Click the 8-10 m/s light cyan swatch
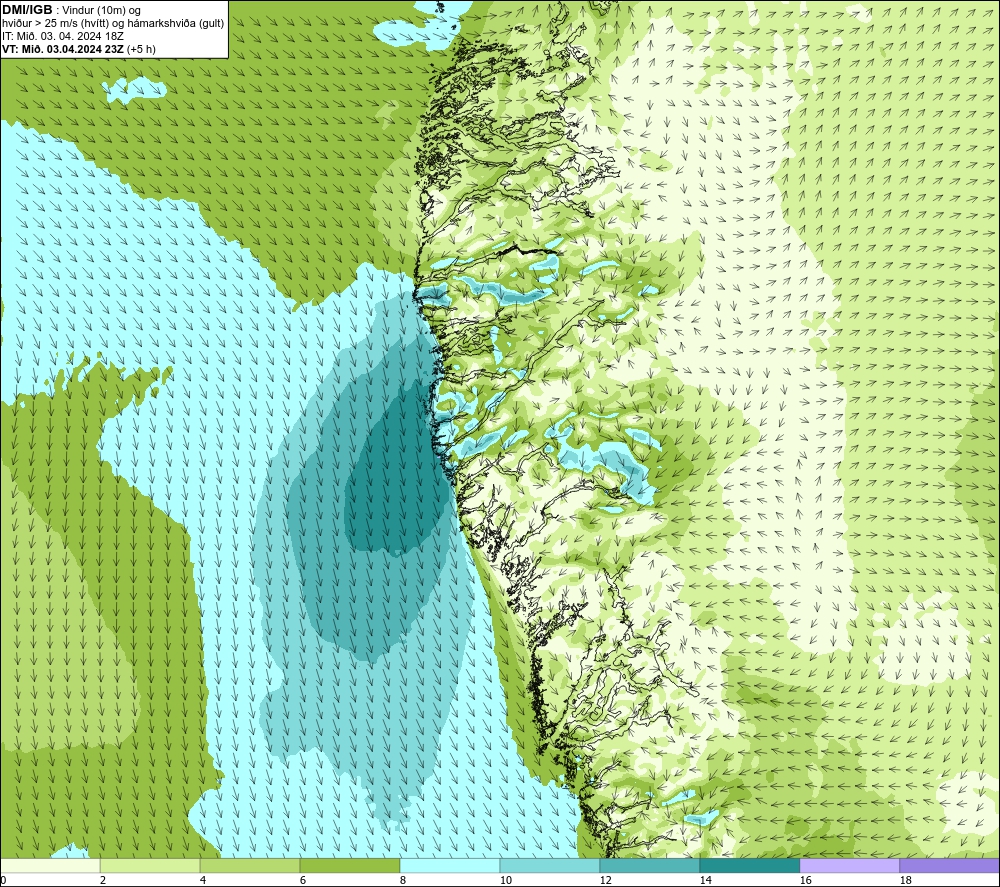Image resolution: width=1000 pixels, height=887 pixels. (450, 865)
